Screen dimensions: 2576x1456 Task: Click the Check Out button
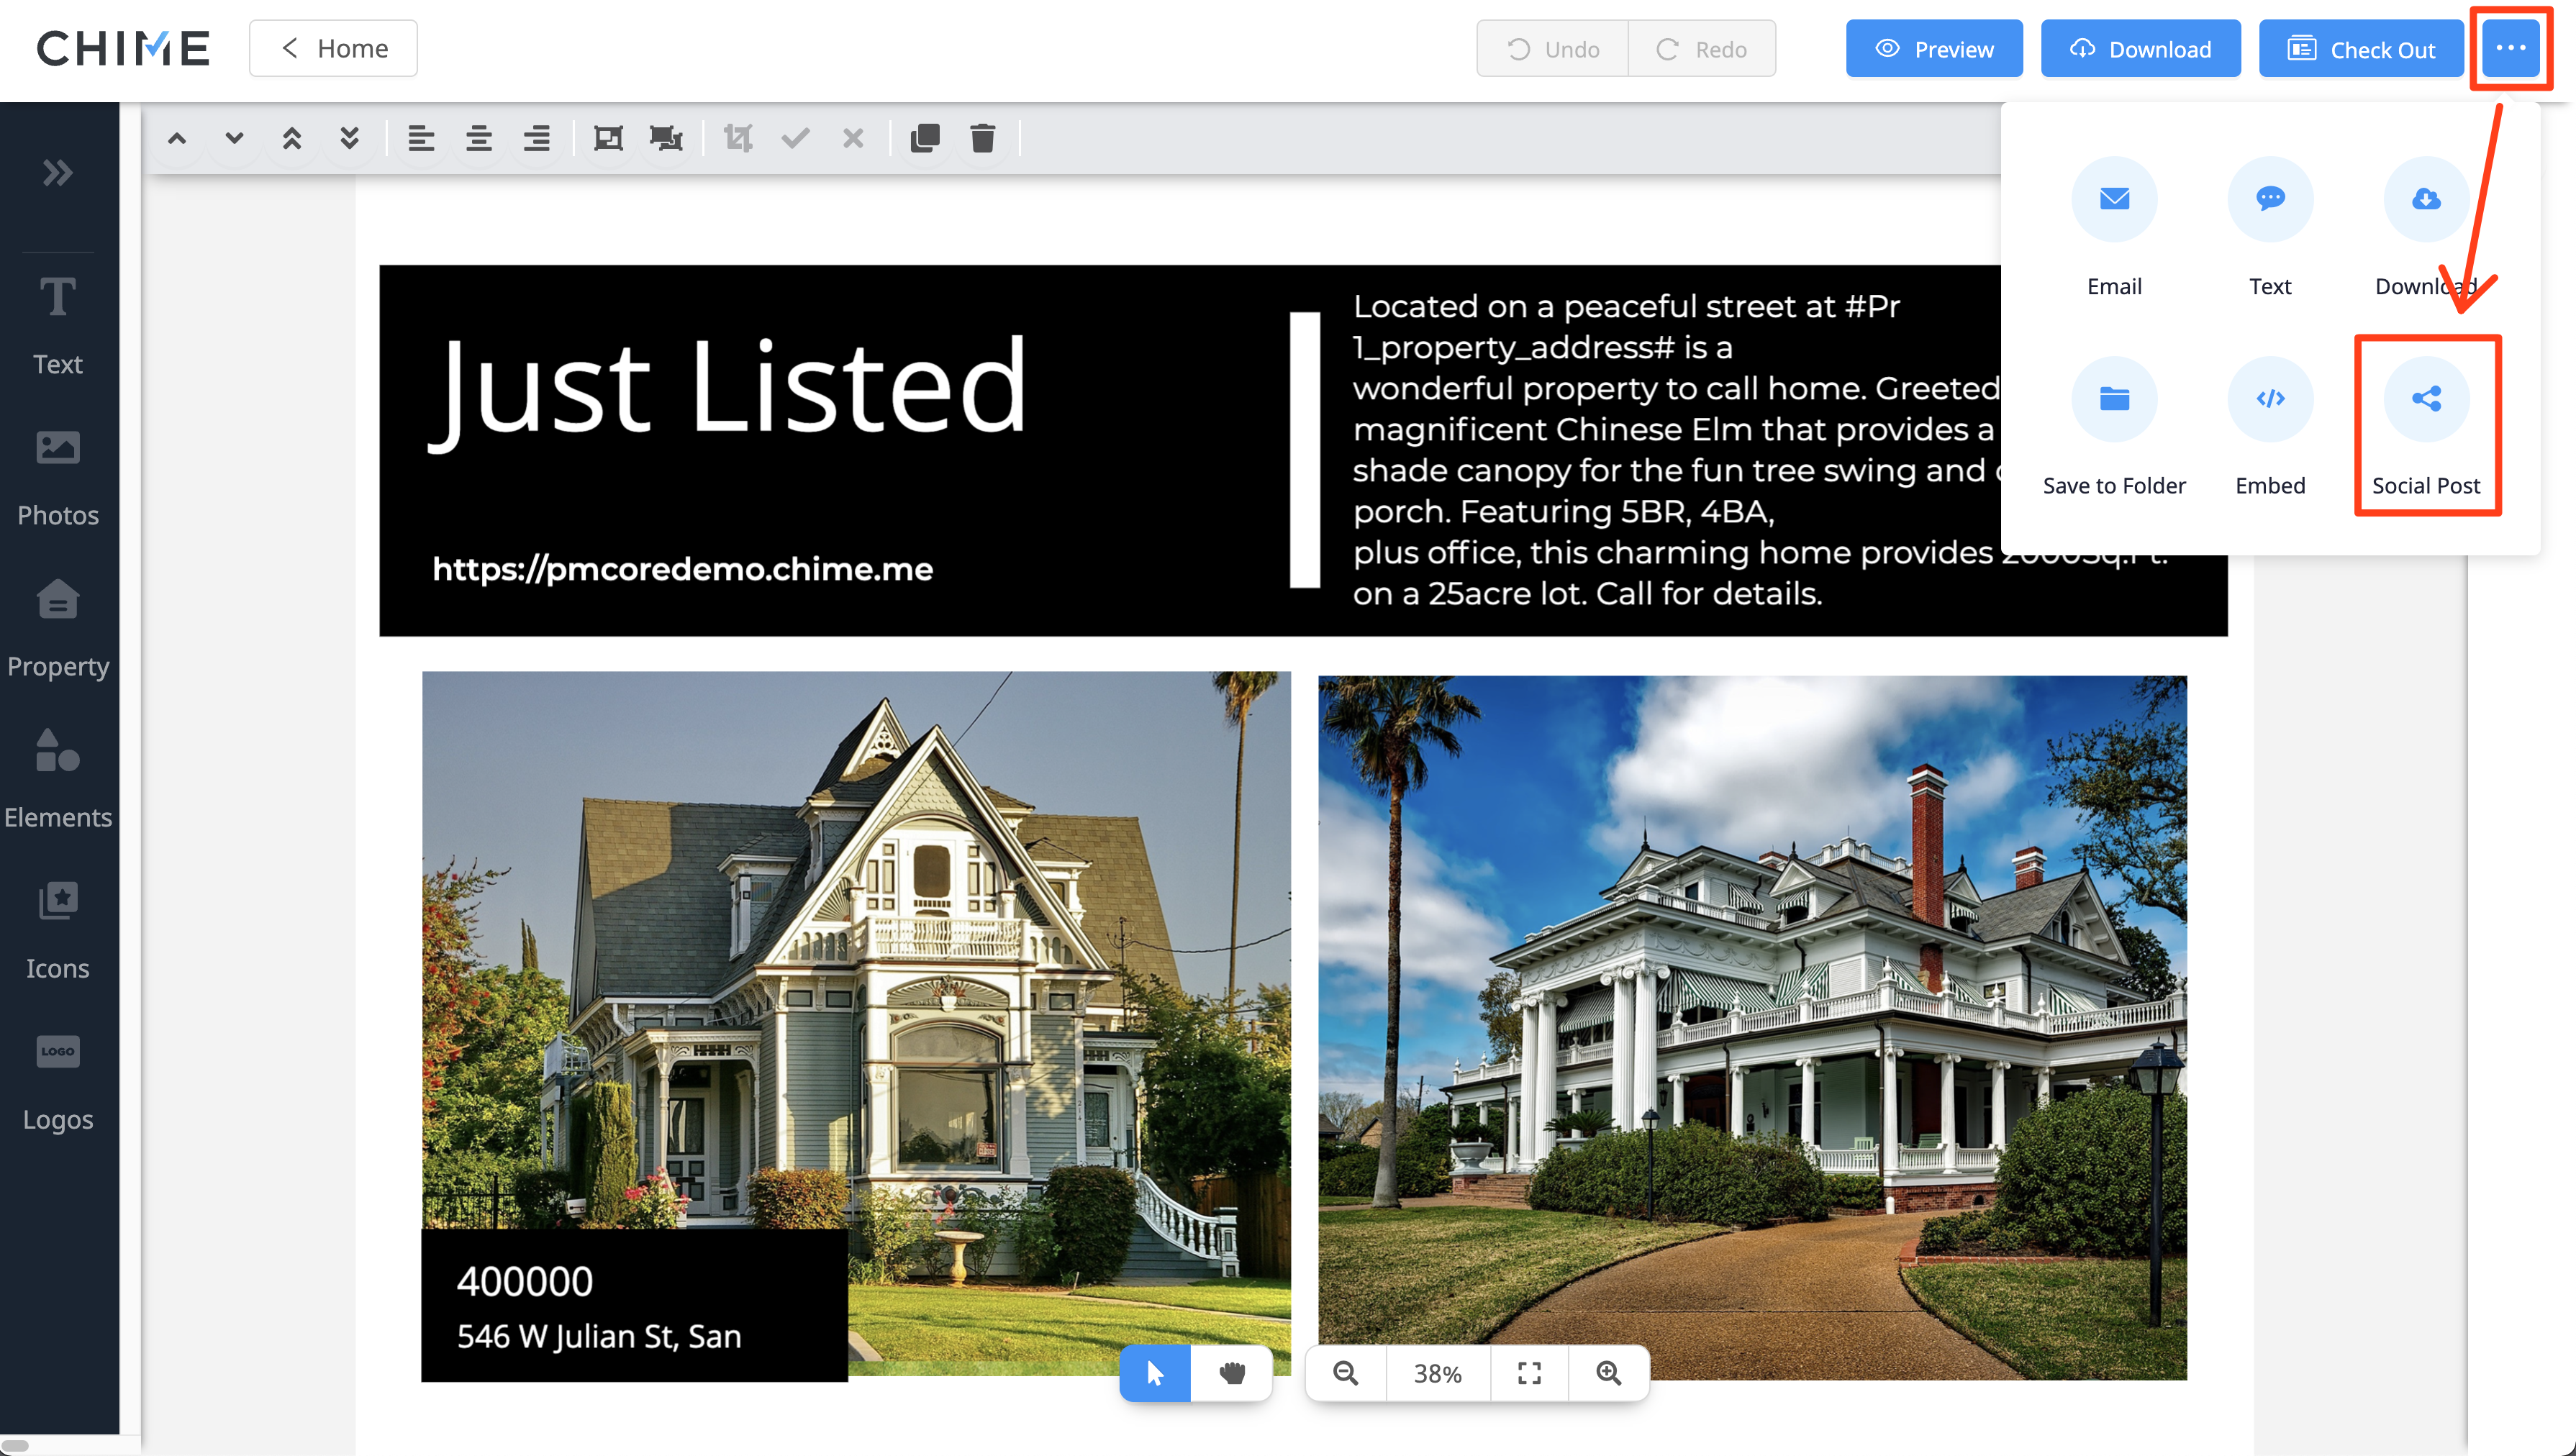(2361, 49)
